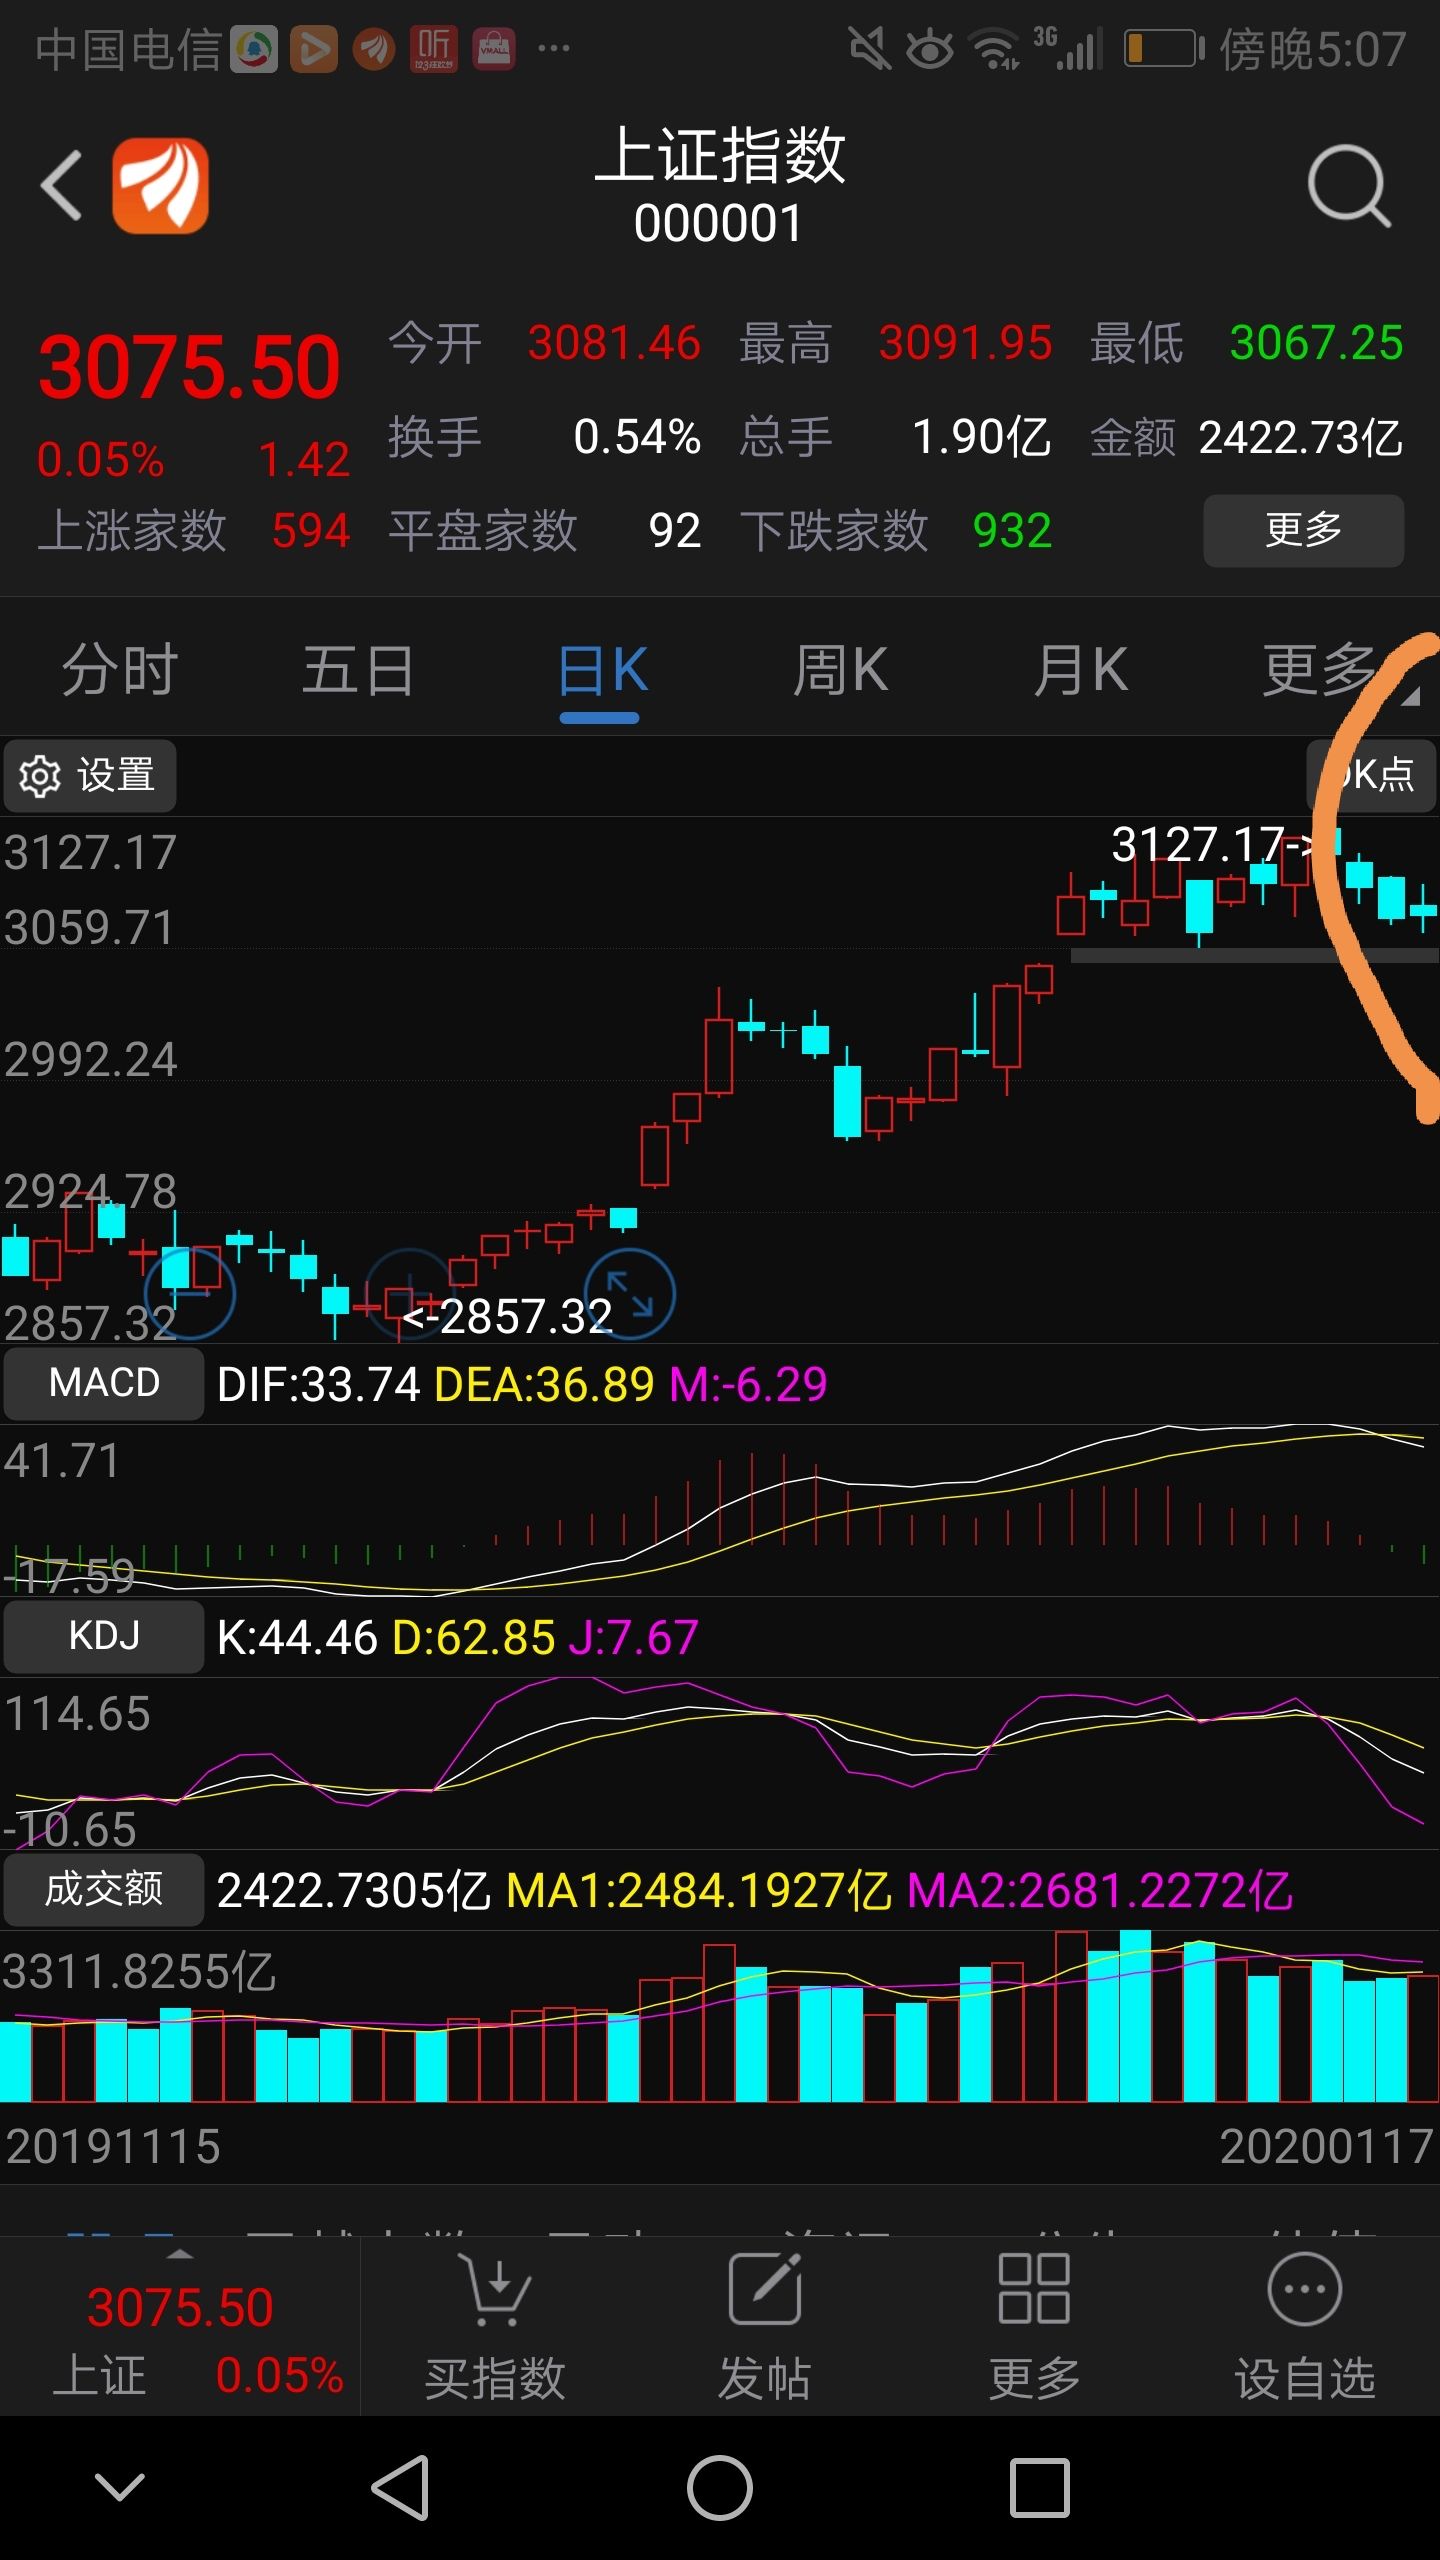Tap the post edit pencil icon
The height and width of the screenshot is (2560, 1440).
(764, 2290)
